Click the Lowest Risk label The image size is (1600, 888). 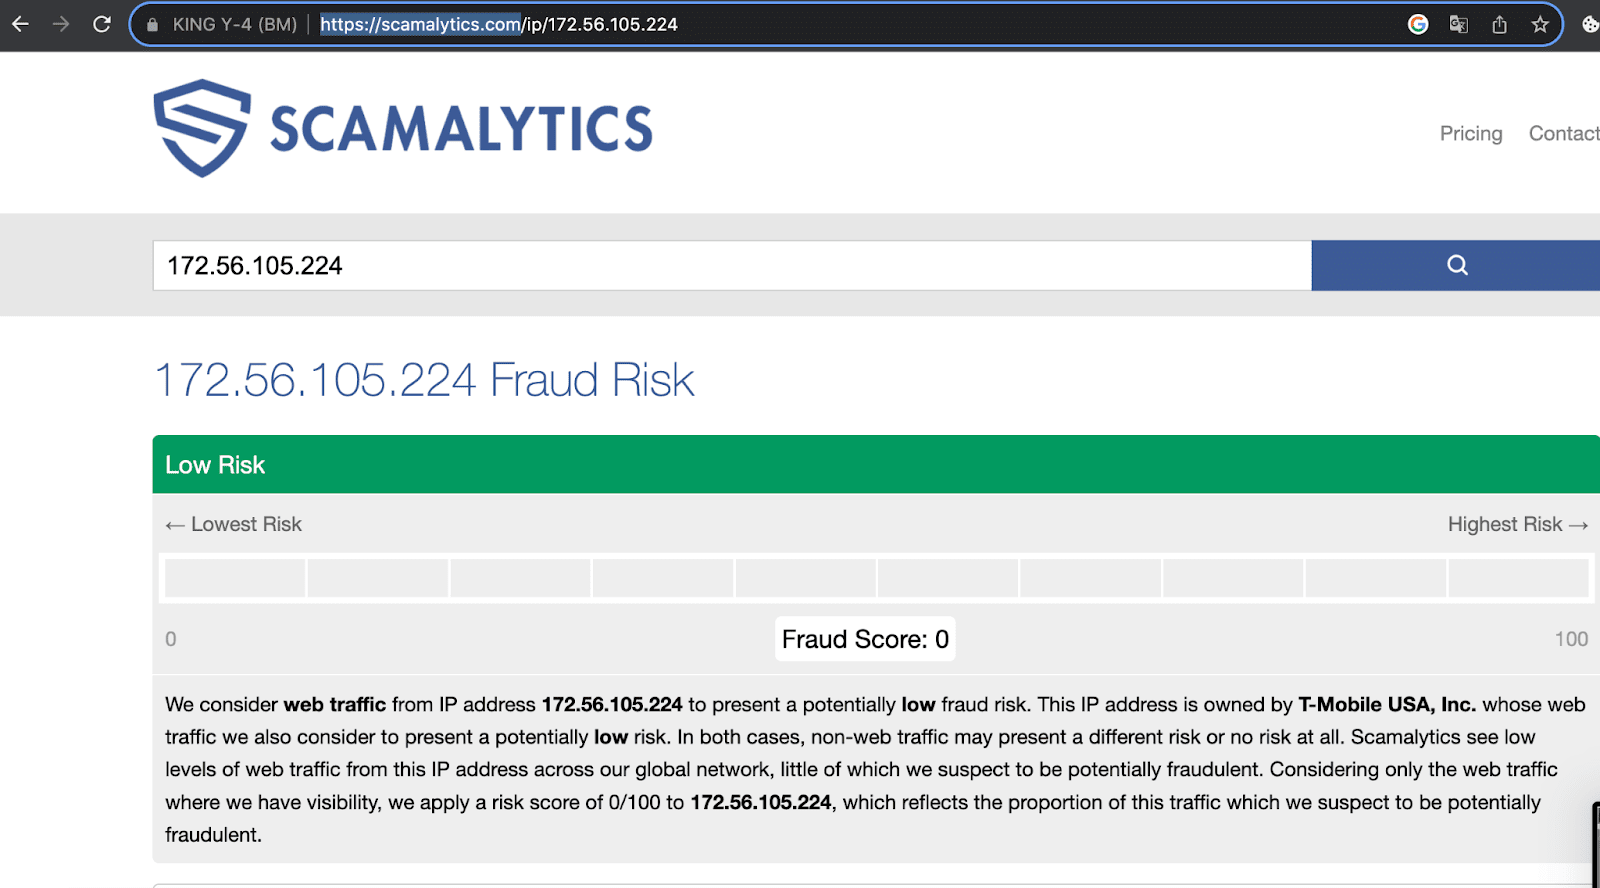click(234, 524)
